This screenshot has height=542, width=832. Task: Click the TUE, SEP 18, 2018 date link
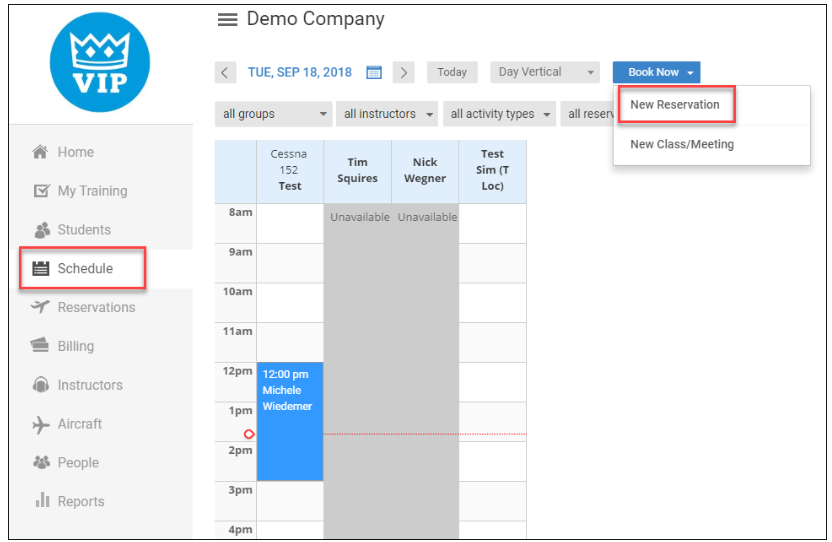(x=300, y=72)
